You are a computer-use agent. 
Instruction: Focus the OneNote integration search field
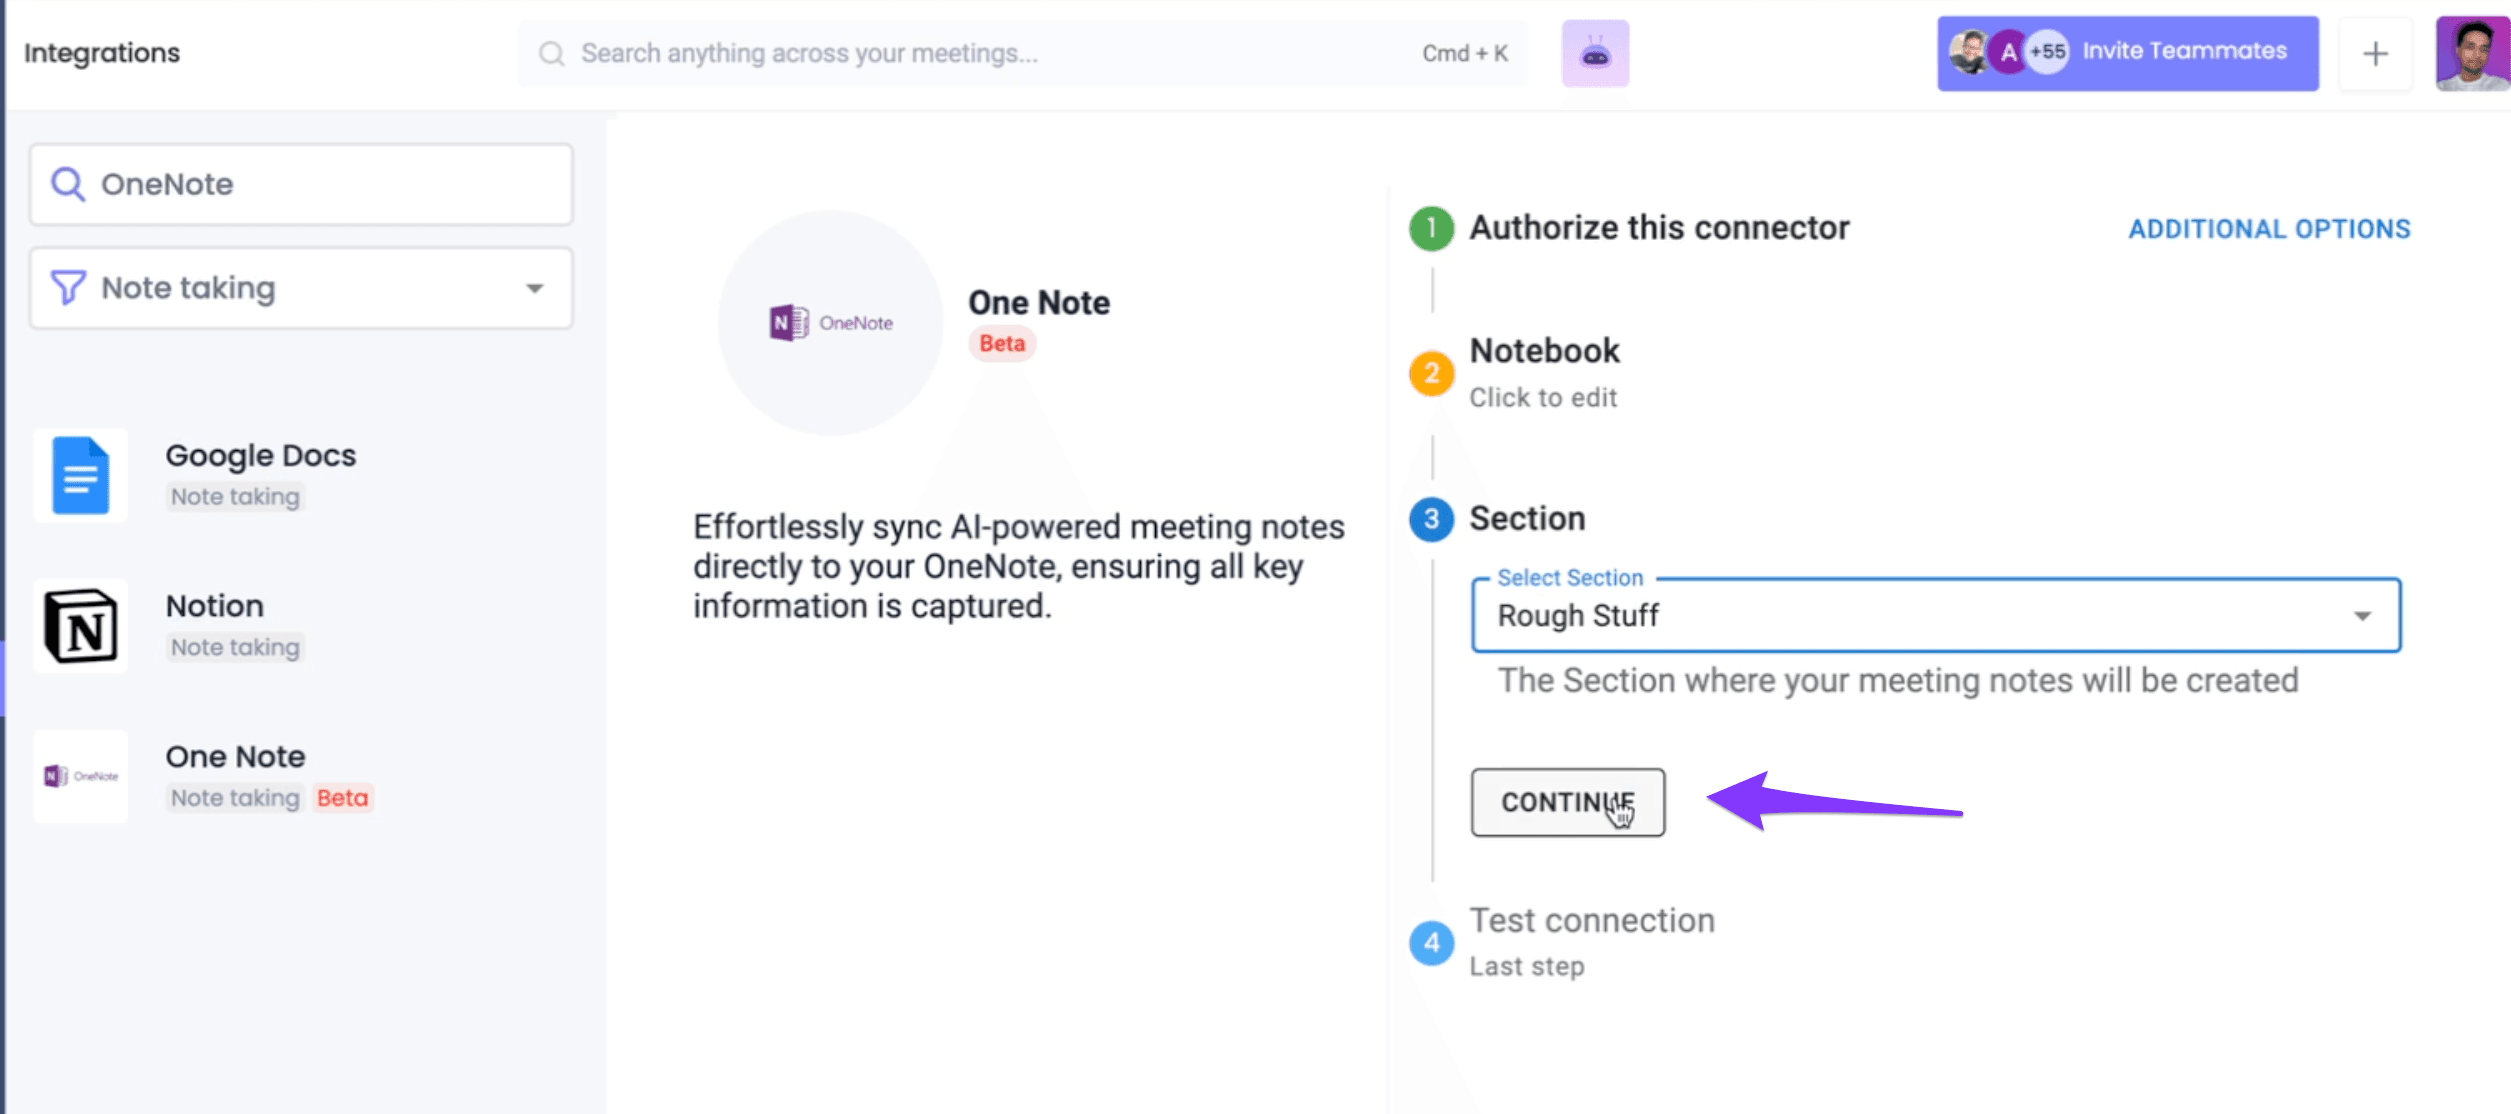[x=301, y=184]
